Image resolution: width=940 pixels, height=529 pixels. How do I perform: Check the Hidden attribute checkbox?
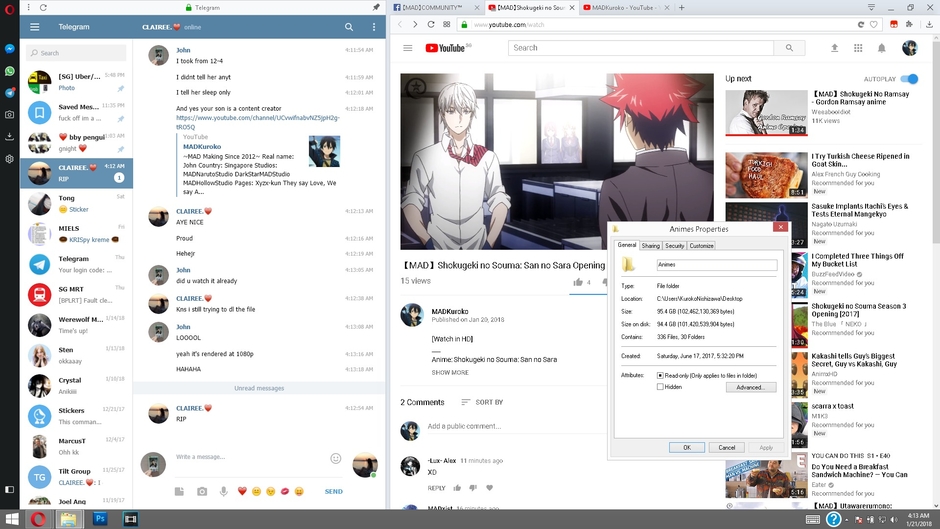point(660,387)
